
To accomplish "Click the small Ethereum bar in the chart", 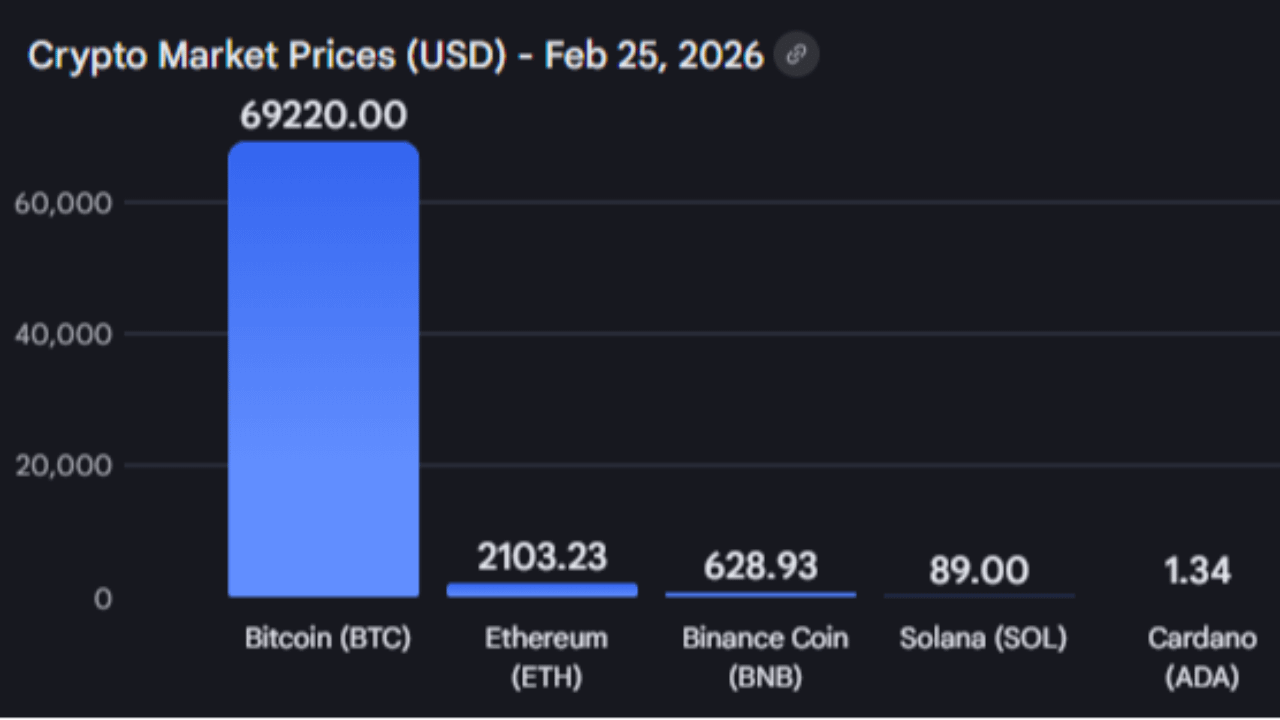I will pyautogui.click(x=542, y=590).
